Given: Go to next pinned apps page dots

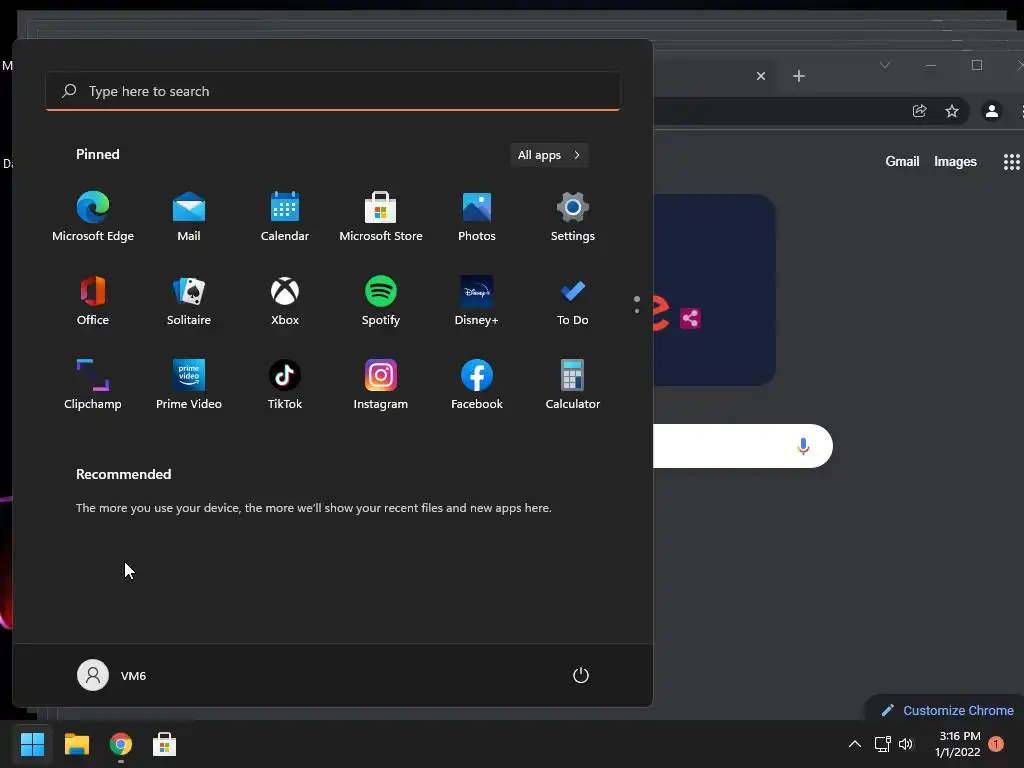Looking at the screenshot, I should click(637, 305).
